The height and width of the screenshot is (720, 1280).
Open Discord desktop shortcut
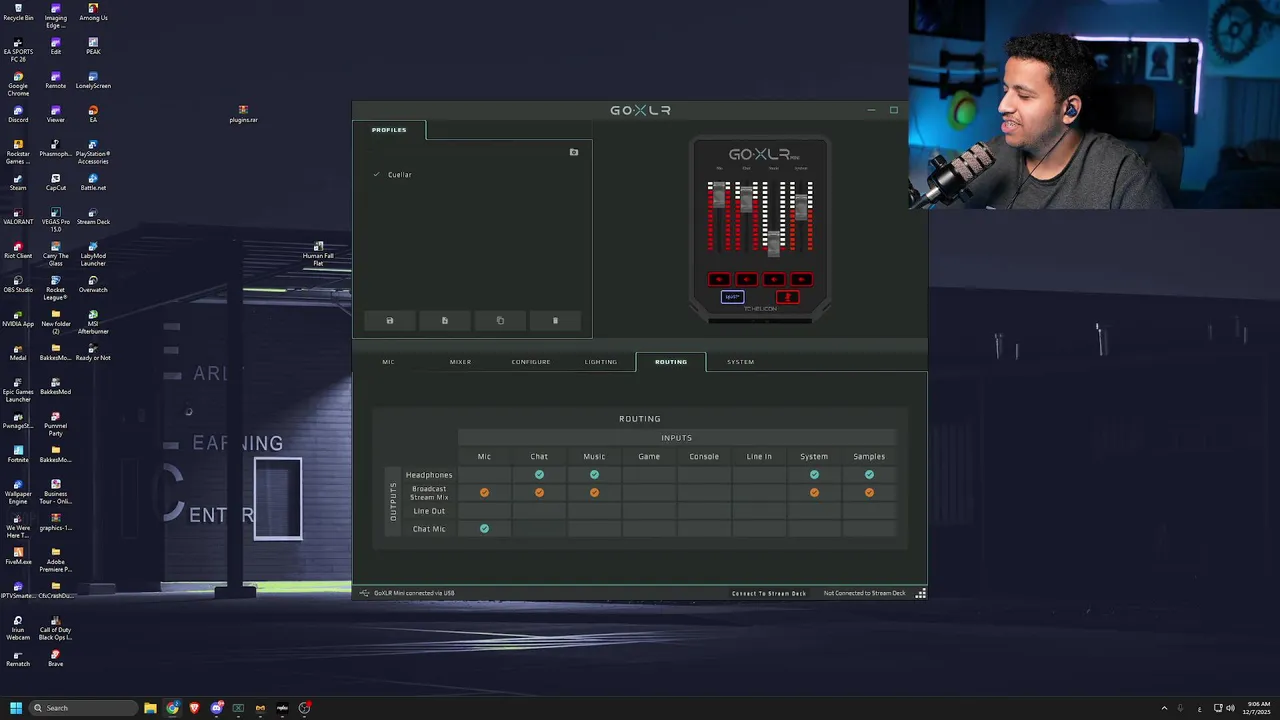(x=18, y=114)
